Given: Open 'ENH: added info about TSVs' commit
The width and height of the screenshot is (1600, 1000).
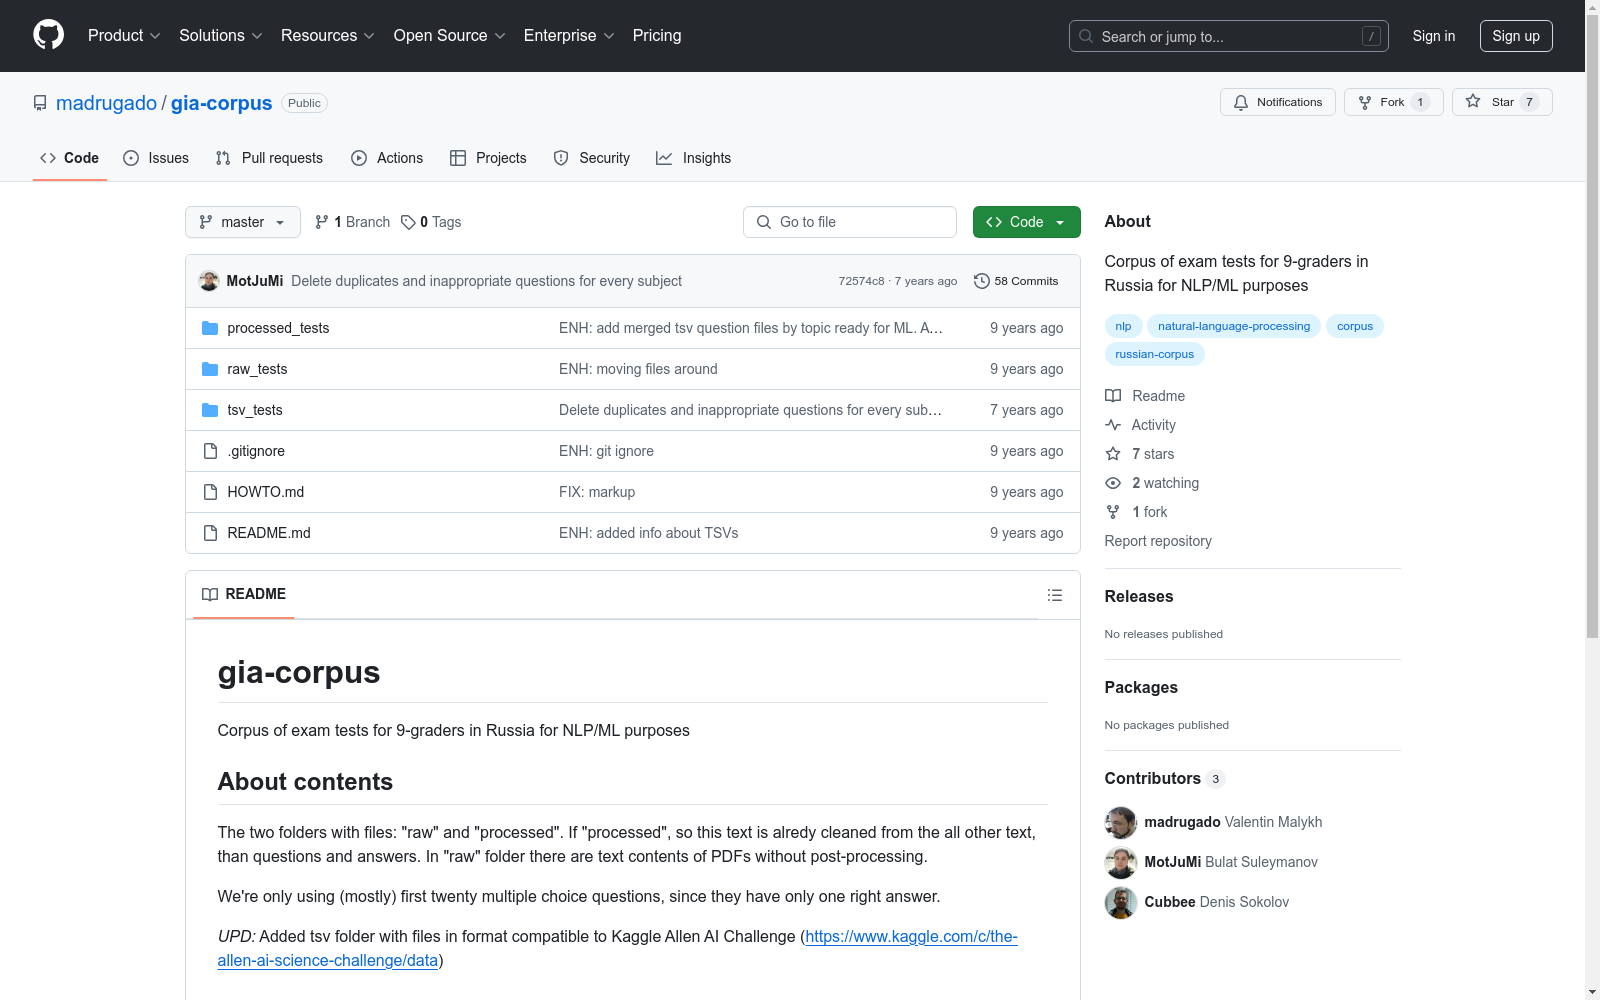Looking at the screenshot, I should pyautogui.click(x=649, y=533).
